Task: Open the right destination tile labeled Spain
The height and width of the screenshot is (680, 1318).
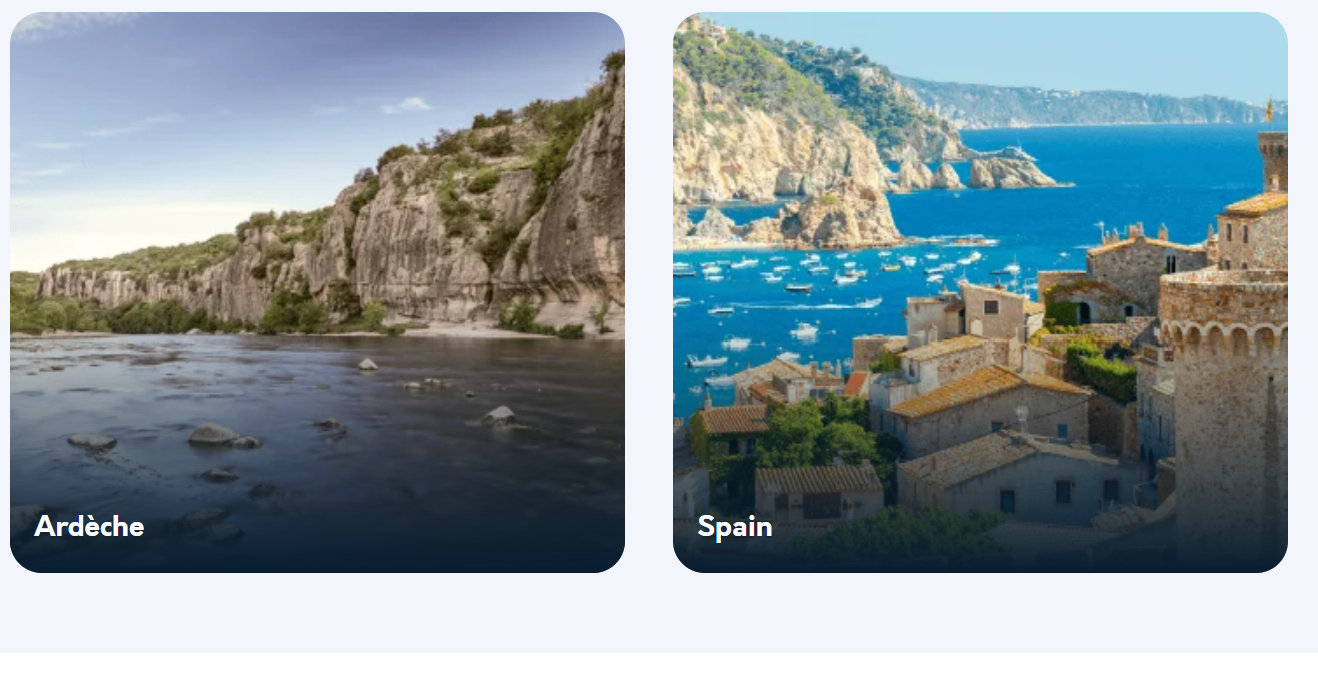Action: click(x=980, y=292)
